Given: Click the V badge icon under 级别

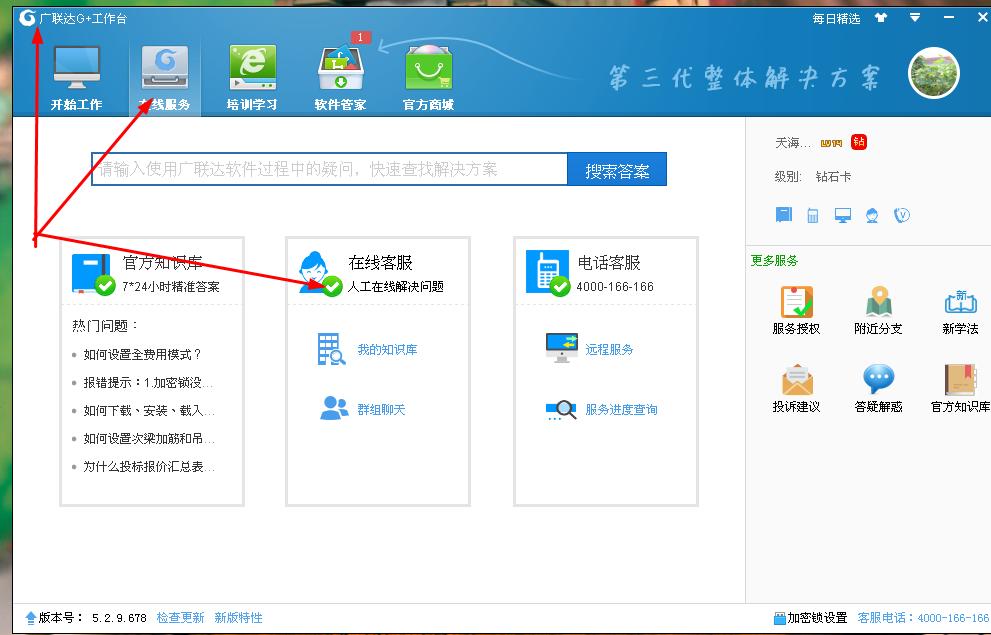Looking at the screenshot, I should click(902, 215).
